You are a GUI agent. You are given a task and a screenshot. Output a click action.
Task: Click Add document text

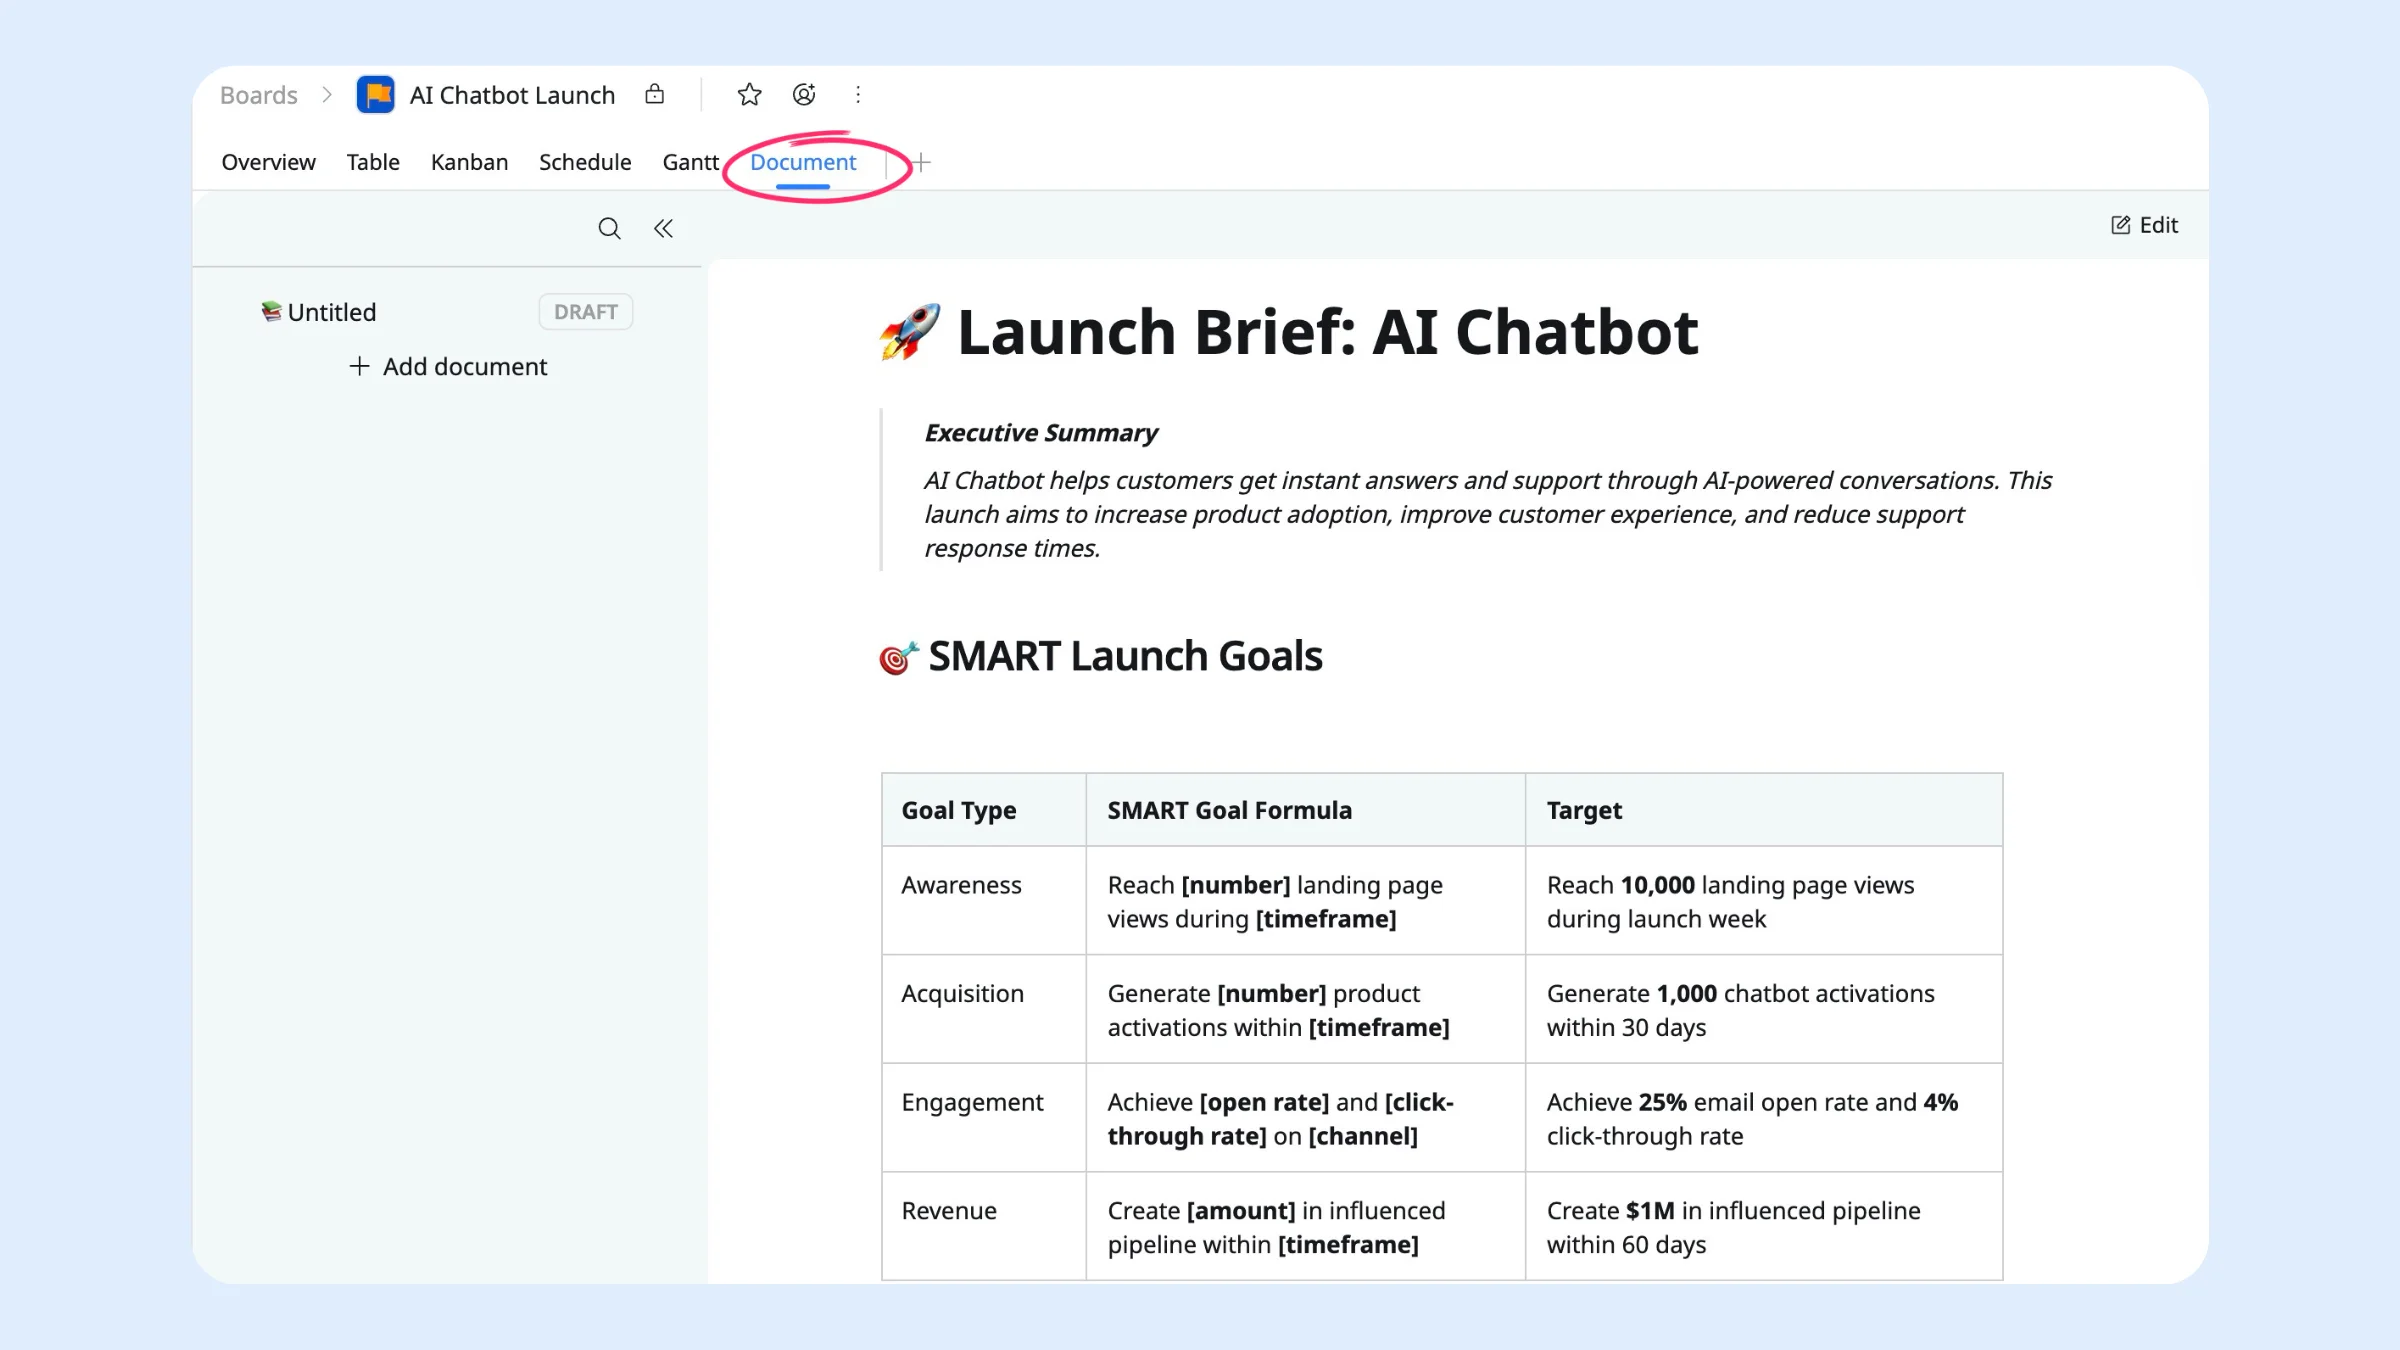click(465, 366)
